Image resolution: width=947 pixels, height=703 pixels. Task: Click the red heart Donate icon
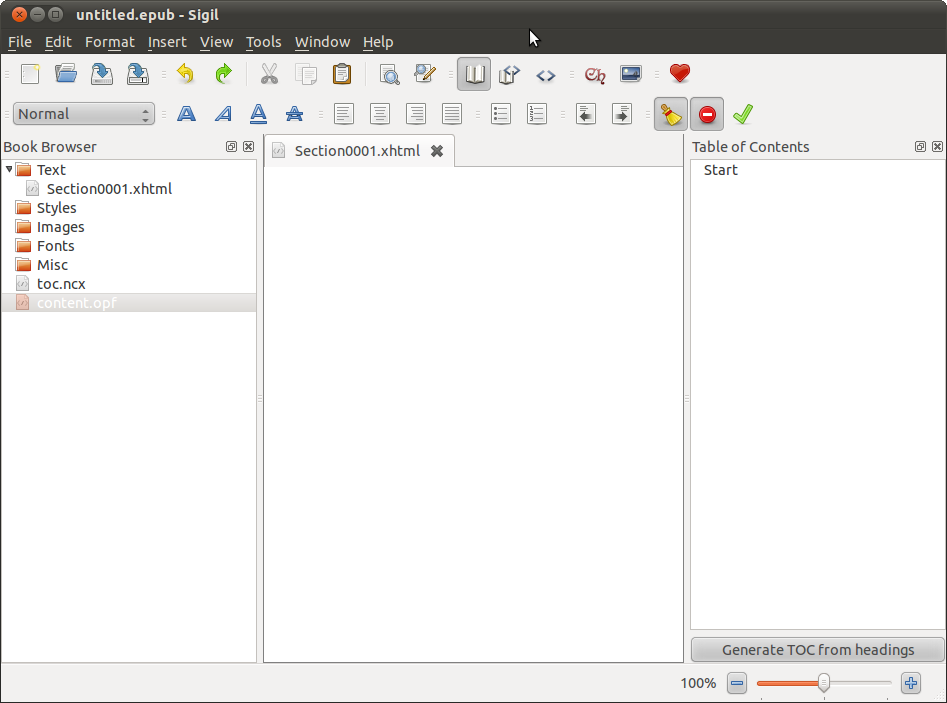(x=680, y=74)
